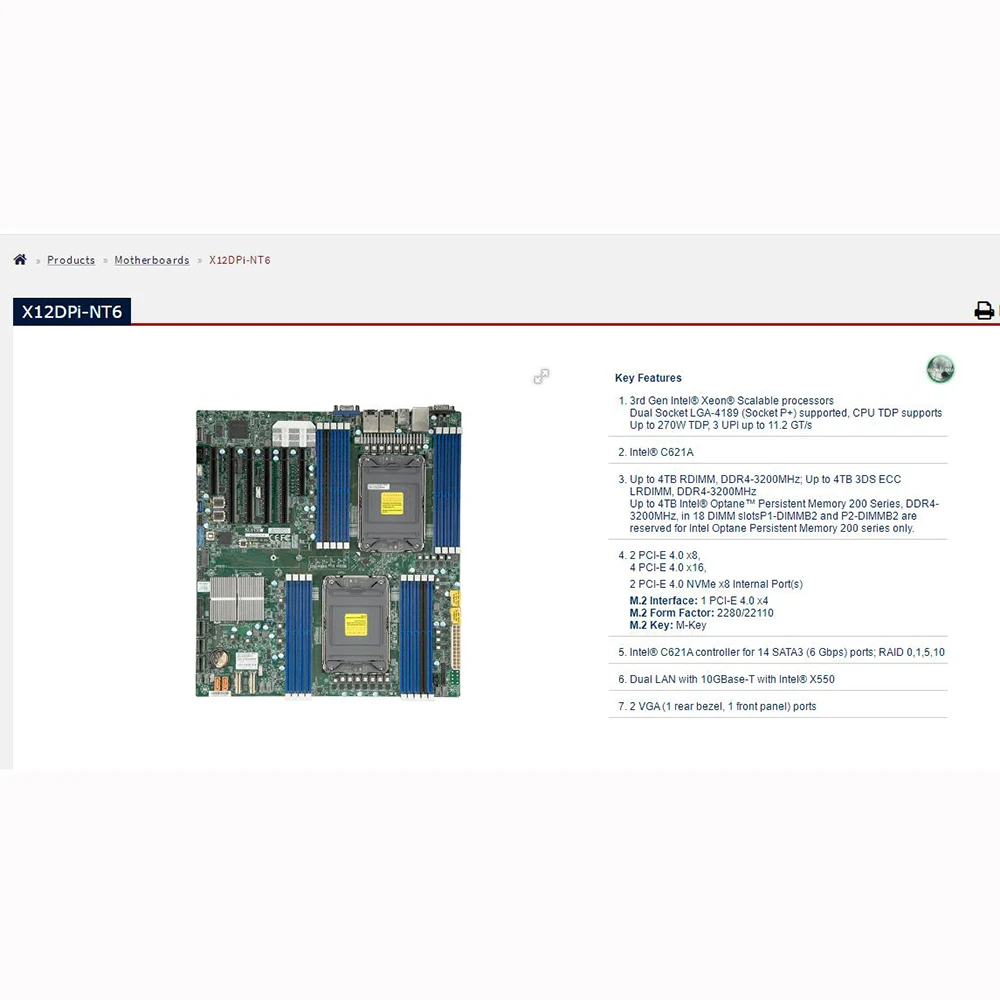Screen dimensions: 1000x1000
Task: Click the Dual LAN 10GBase-T feature line
Action: (732, 679)
